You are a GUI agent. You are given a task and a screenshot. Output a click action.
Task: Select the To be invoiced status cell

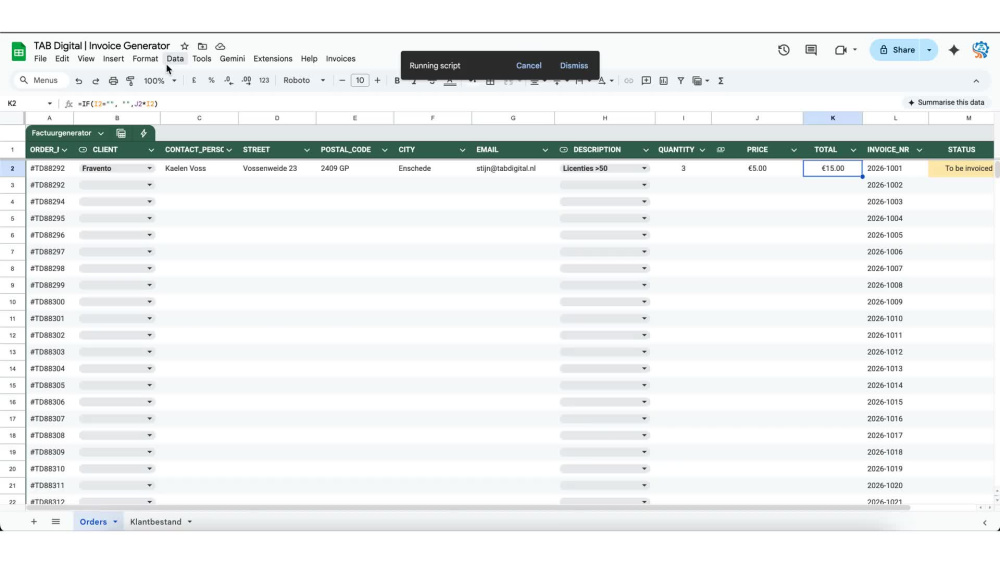pos(961,168)
